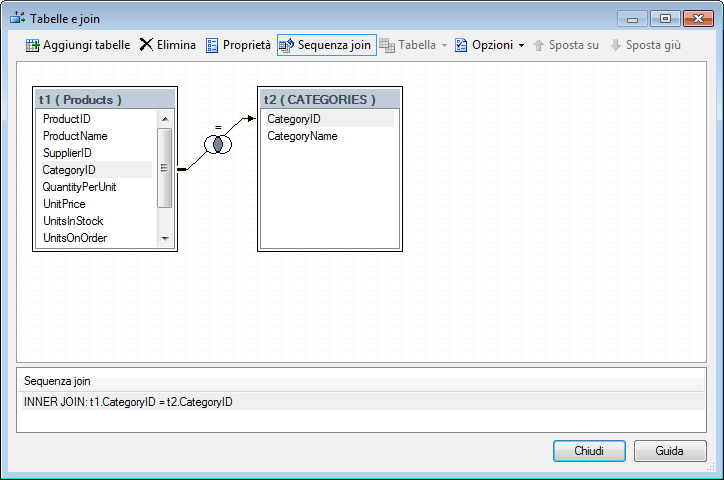
Task: Select CategoryID field in CATEGORIES table
Action: point(330,119)
